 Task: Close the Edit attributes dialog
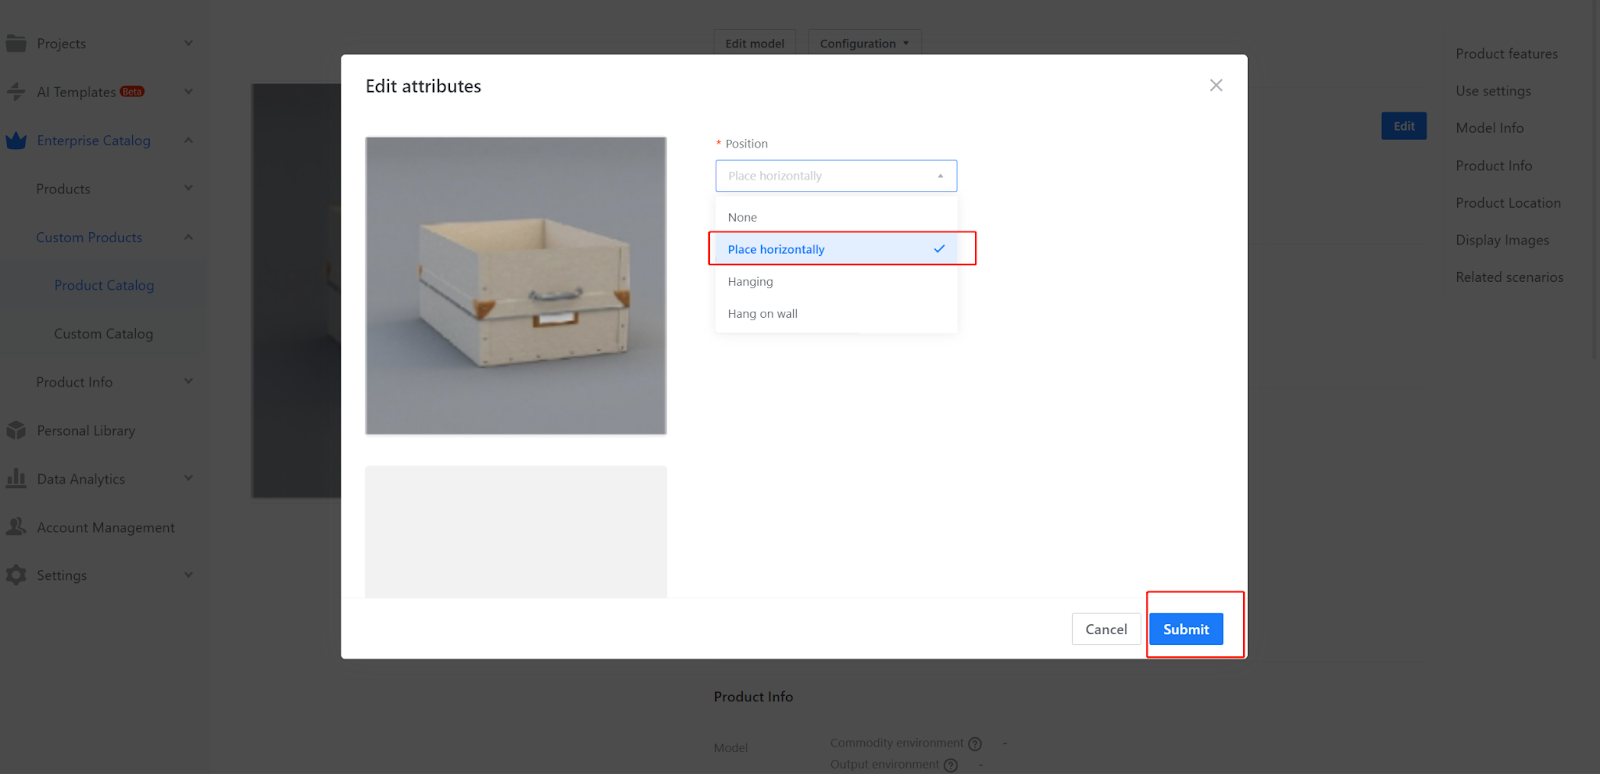click(x=1216, y=85)
